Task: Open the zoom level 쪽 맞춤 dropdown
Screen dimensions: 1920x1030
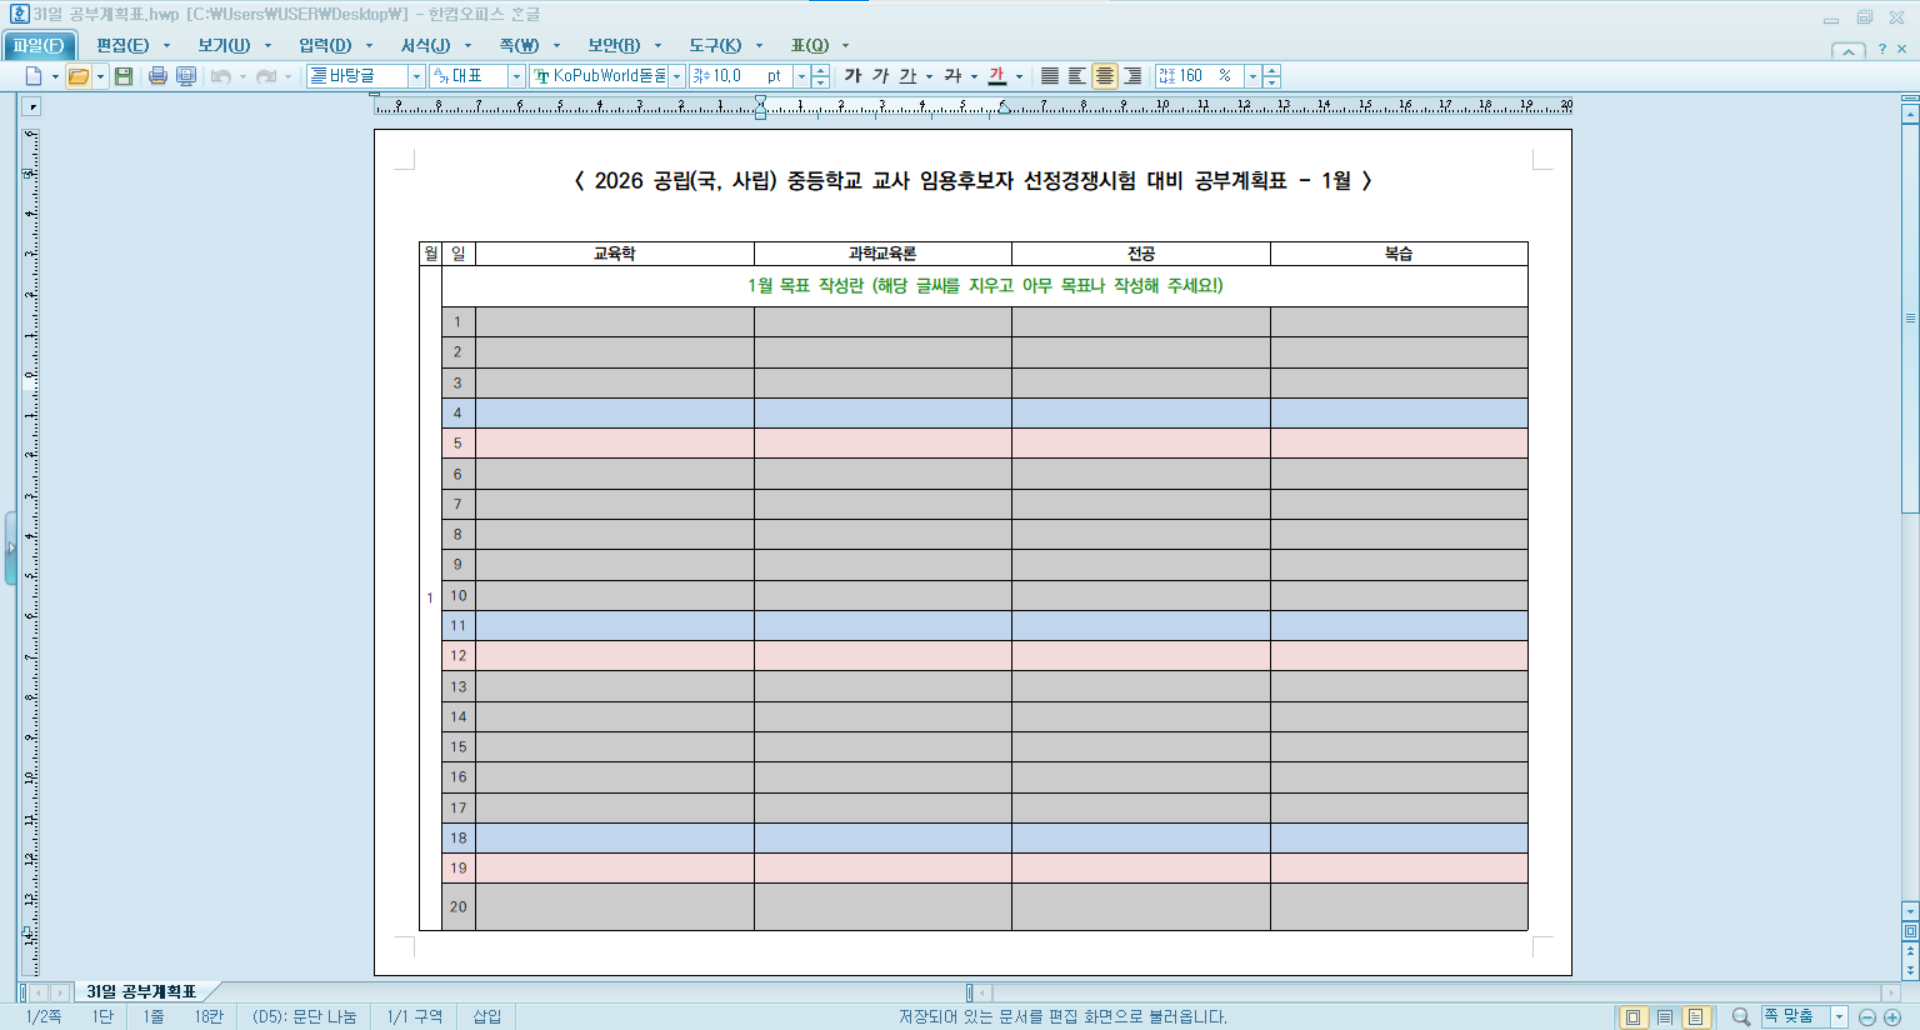Action: (x=1839, y=1017)
